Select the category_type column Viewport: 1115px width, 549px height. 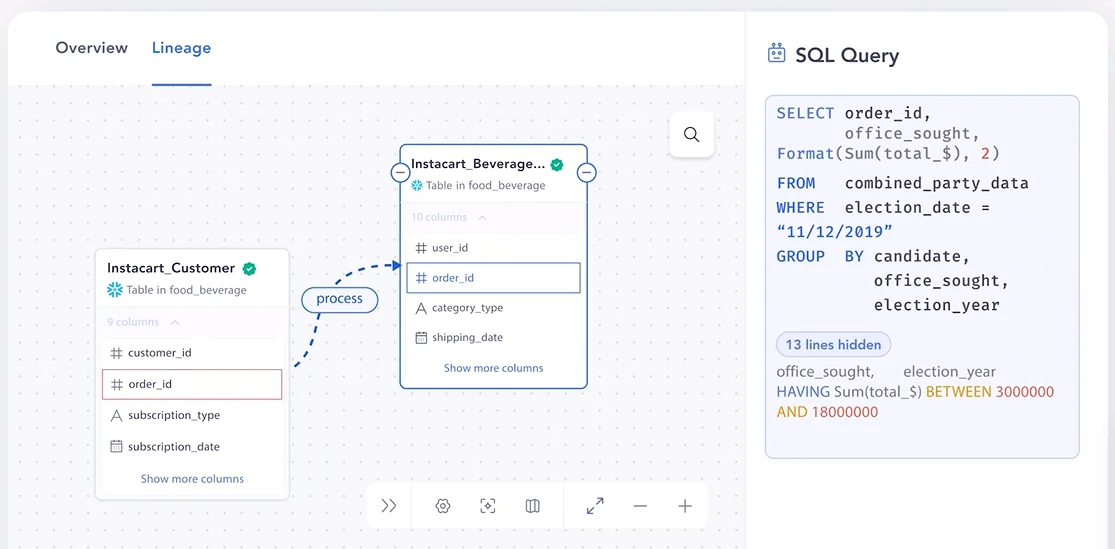click(x=494, y=308)
